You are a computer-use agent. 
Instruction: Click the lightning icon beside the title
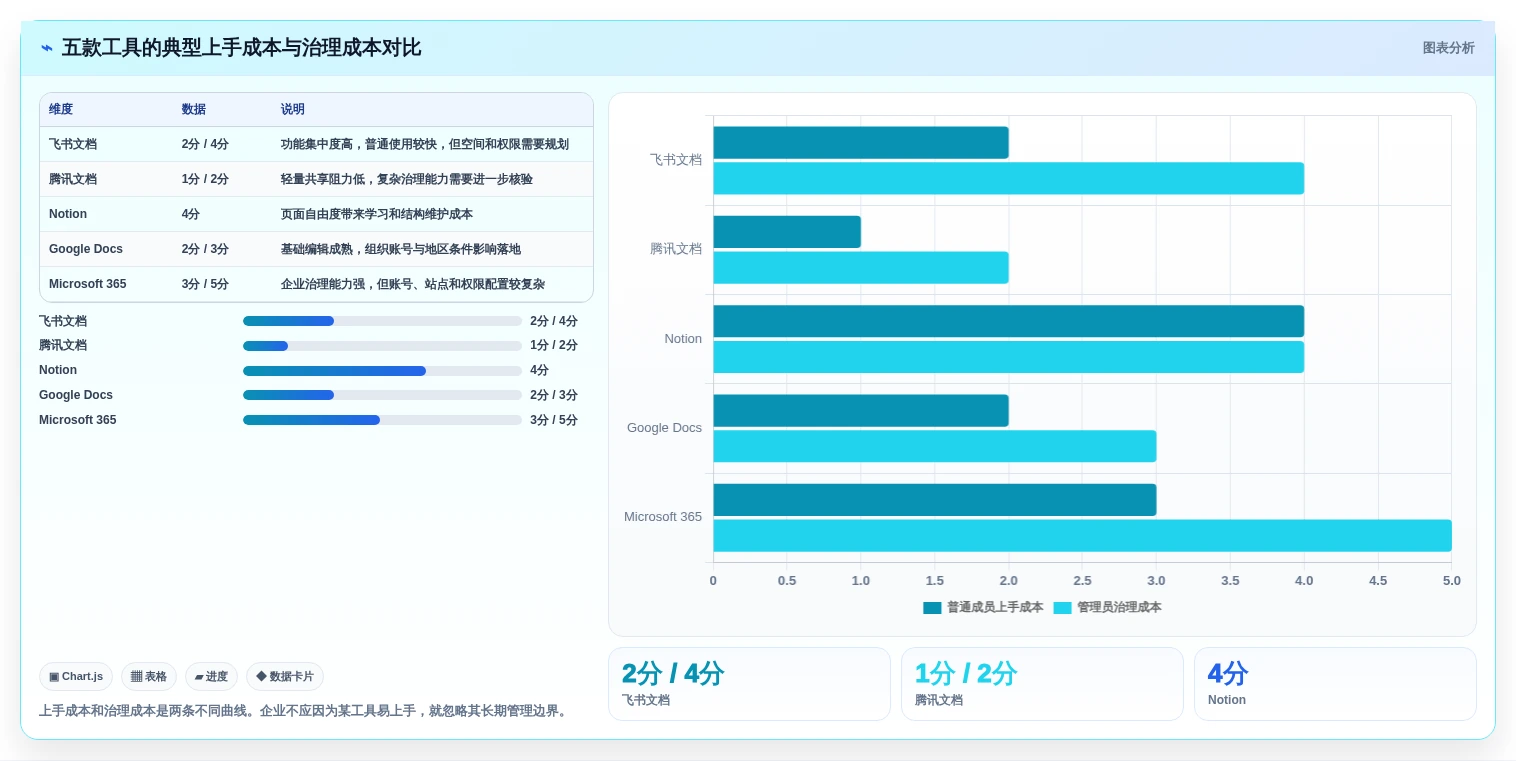tap(47, 48)
